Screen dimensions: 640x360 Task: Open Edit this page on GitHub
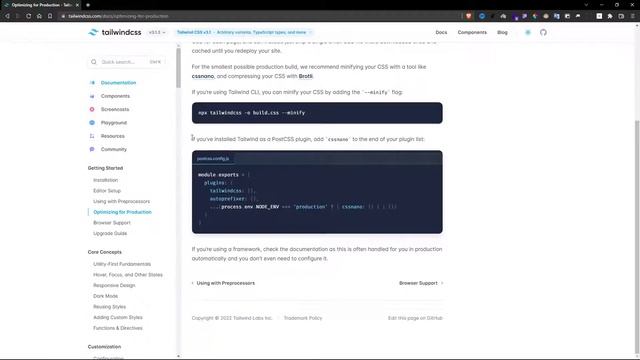415,318
